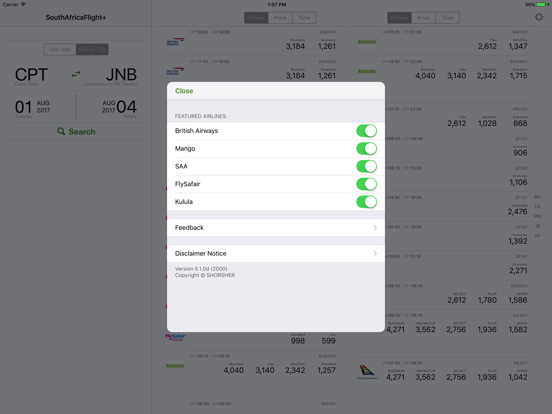Close the settings popup

click(184, 91)
